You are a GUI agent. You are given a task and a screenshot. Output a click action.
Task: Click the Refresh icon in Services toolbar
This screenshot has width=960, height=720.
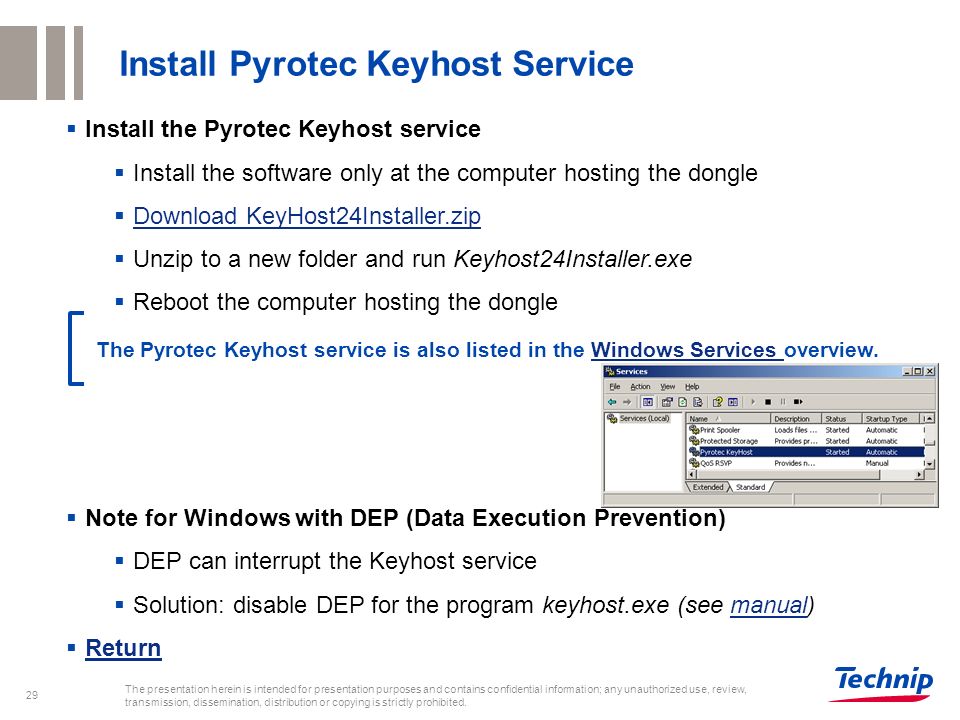point(682,402)
